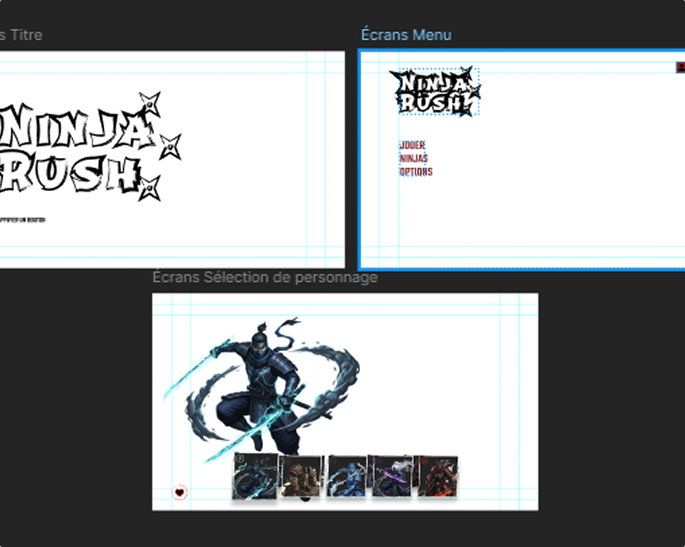Choose the dark ninja with cyan blades thumbnail
This screenshot has width=685, height=547.
[x=255, y=476]
